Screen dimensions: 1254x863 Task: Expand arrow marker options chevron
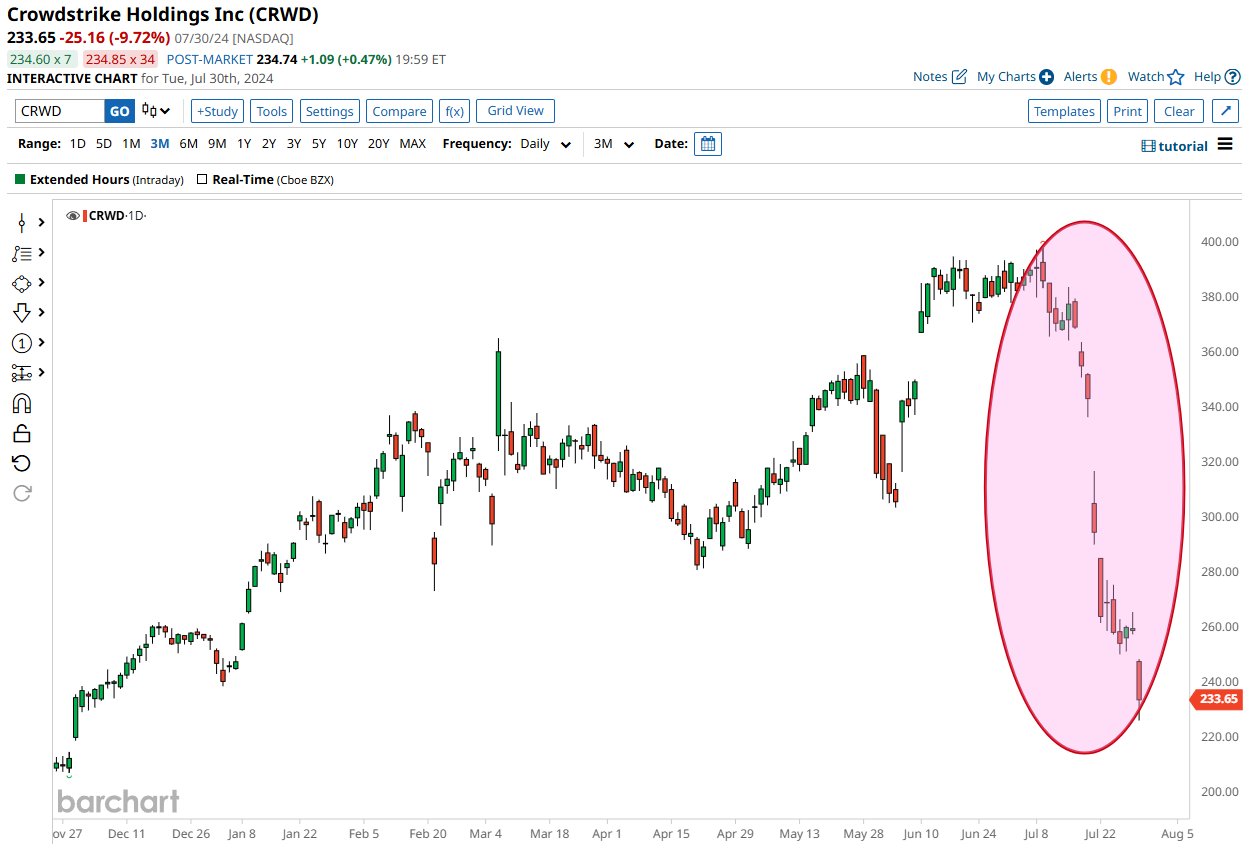pyautogui.click(x=42, y=313)
